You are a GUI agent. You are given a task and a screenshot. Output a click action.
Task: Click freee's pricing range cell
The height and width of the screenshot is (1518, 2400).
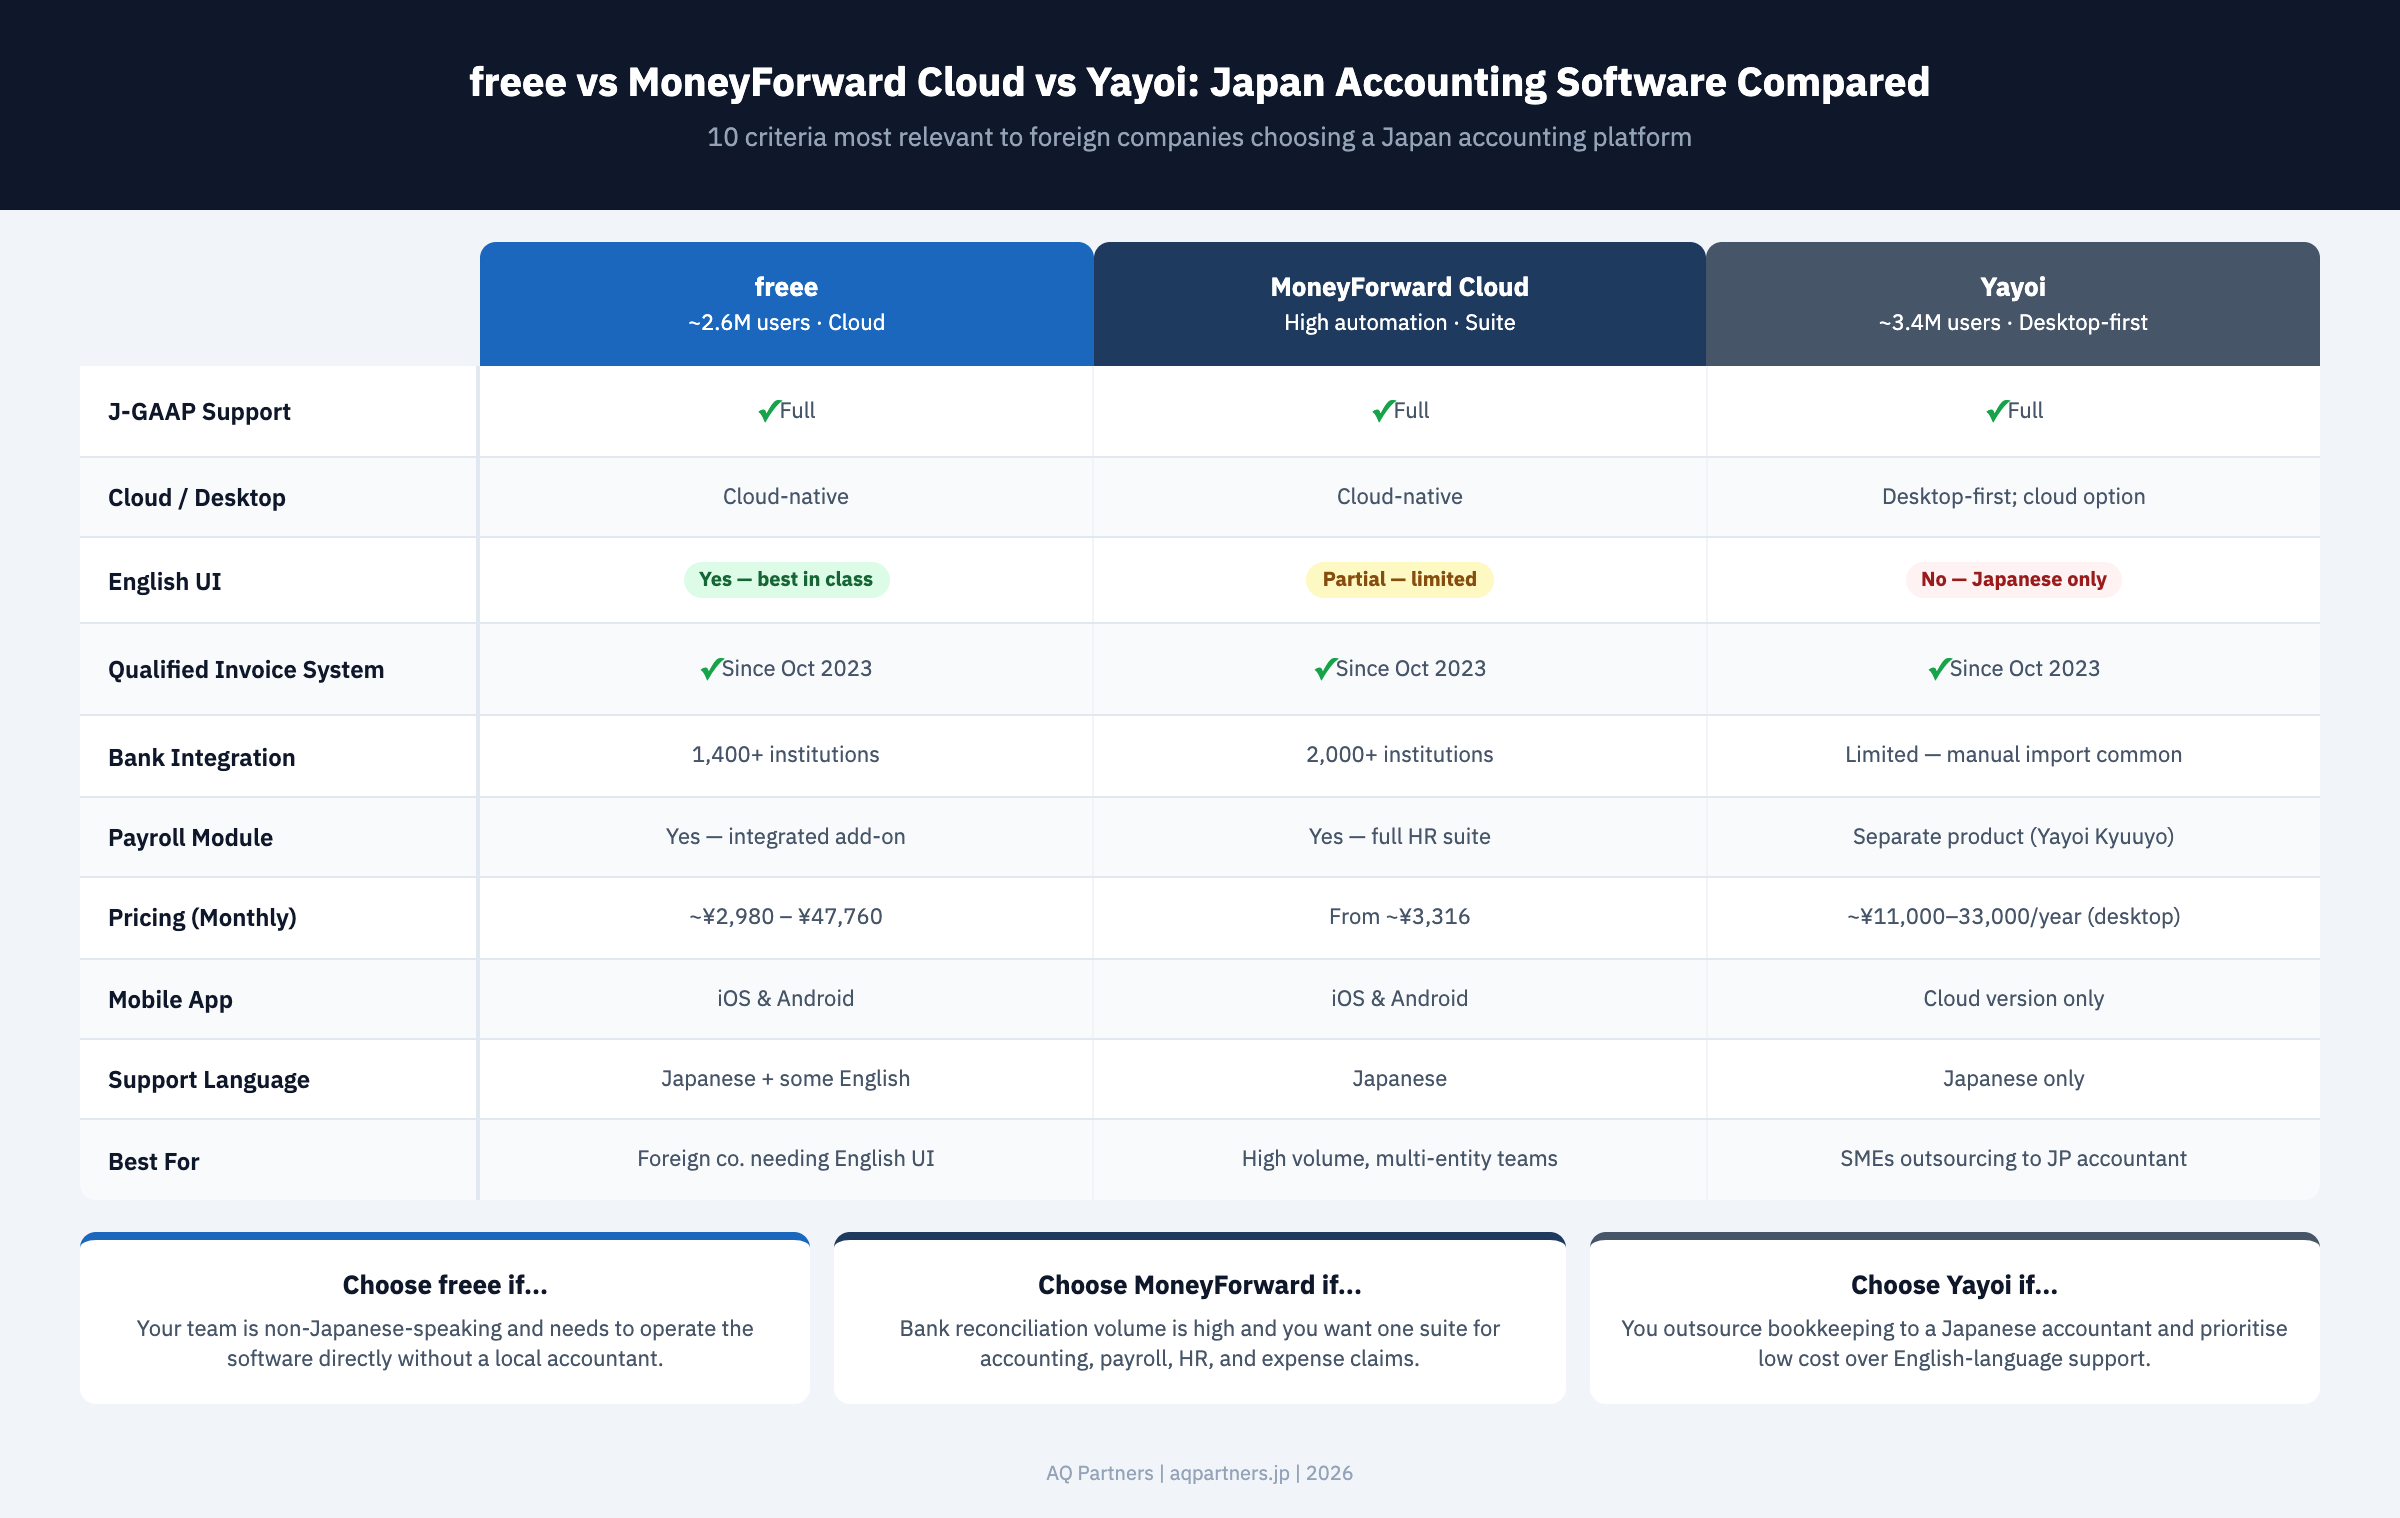786,916
